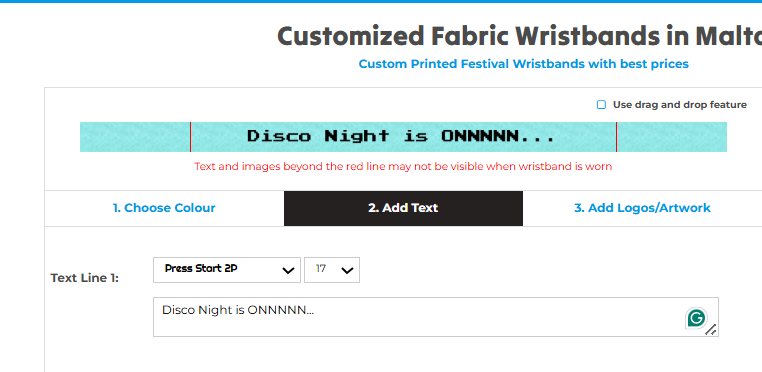Click the right red line on wristband preview
This screenshot has width=762, height=372.
(x=616, y=137)
